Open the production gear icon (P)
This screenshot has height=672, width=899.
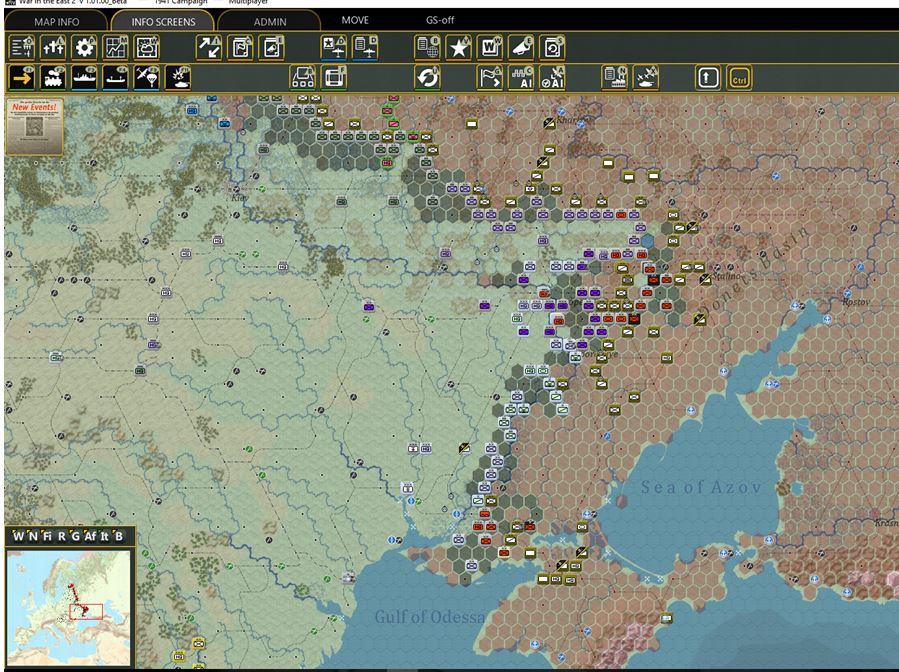84,47
